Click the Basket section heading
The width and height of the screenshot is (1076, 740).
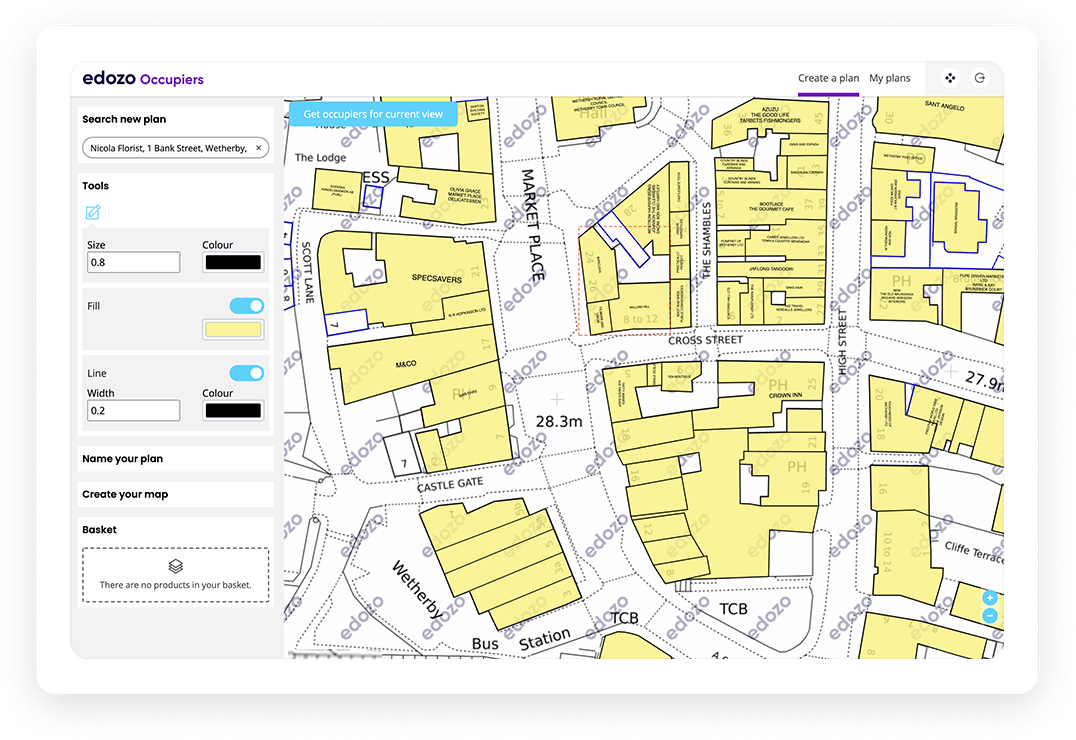100,529
